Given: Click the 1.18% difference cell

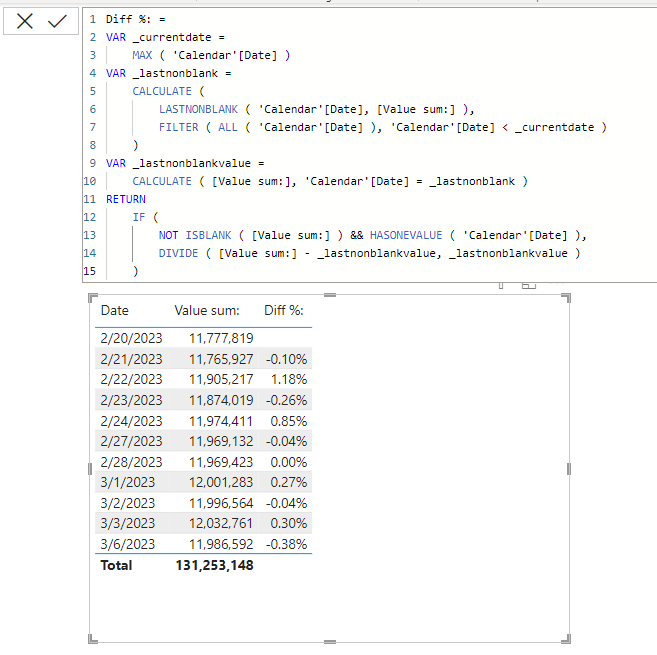Looking at the screenshot, I should coord(289,379).
